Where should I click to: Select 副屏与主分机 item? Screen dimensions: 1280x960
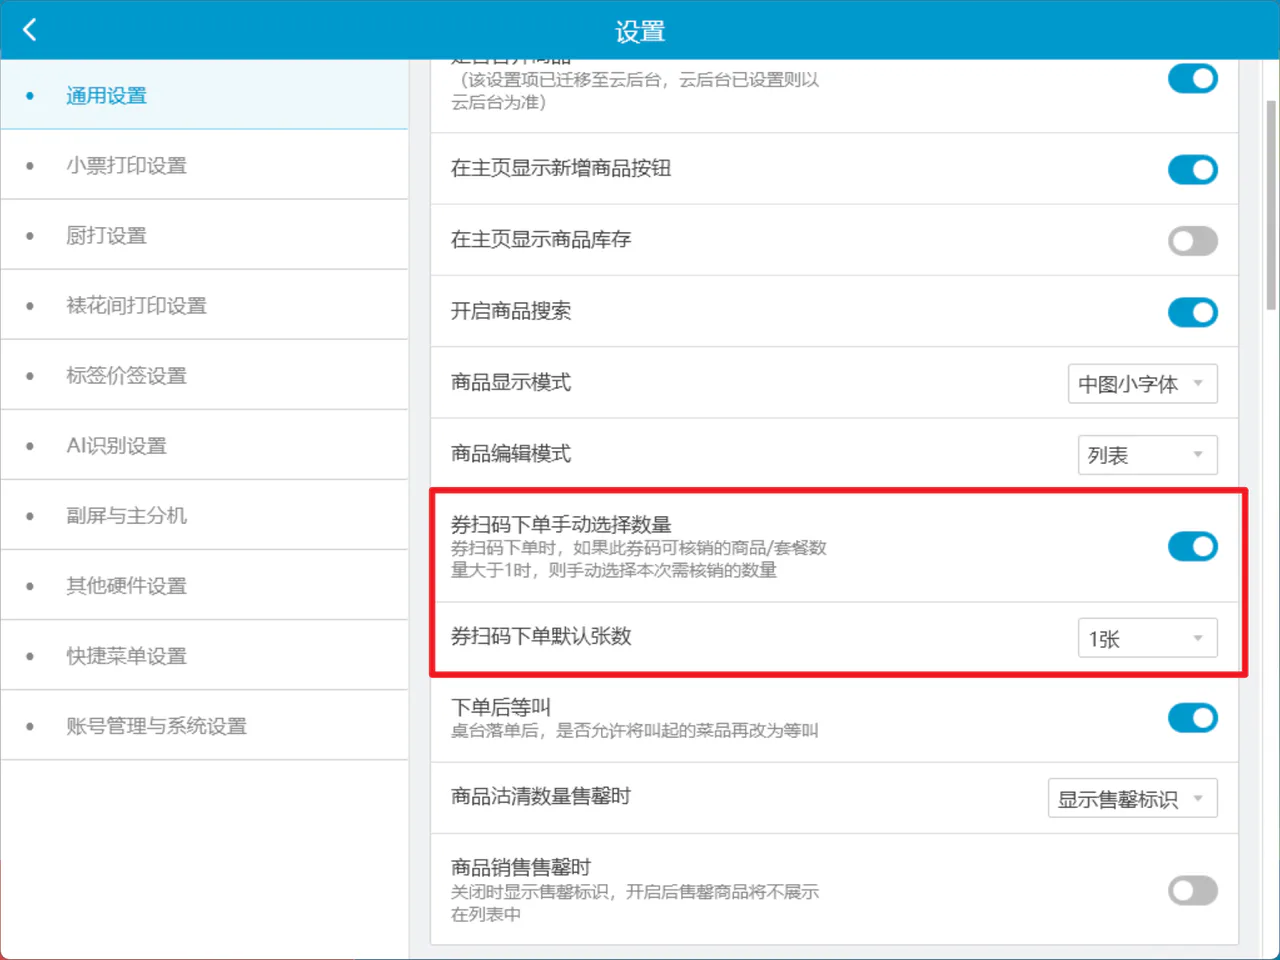(204, 515)
